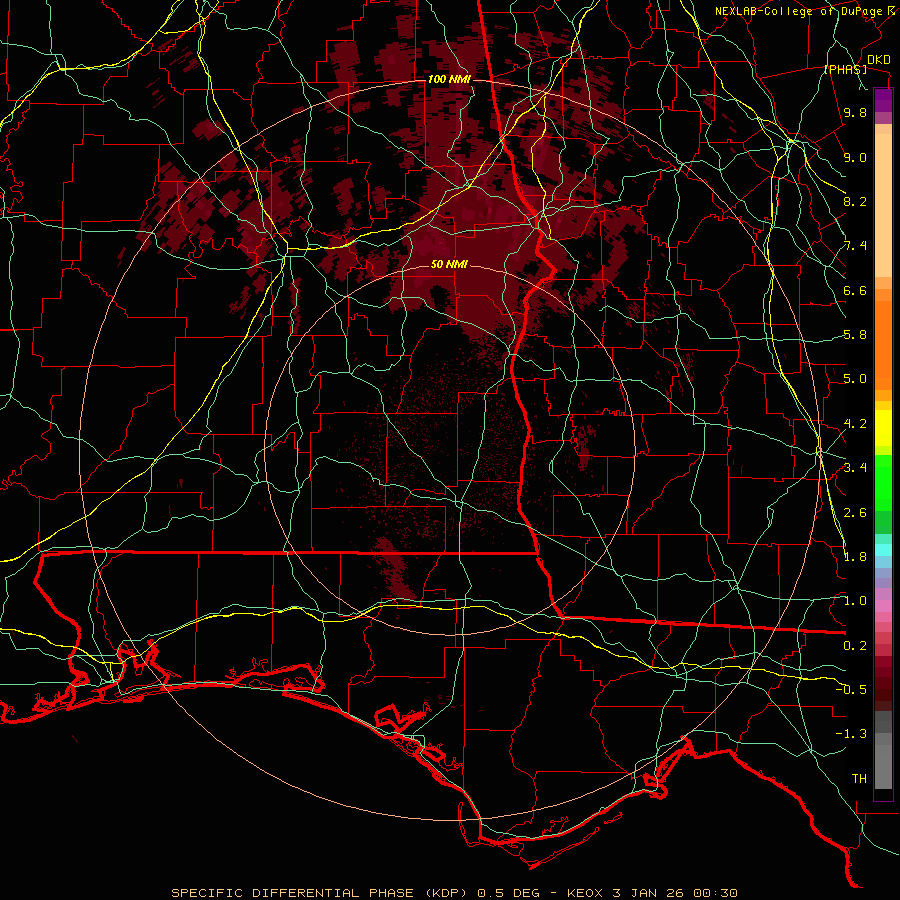The height and width of the screenshot is (900, 900).
Task: Click the 4.2 scale value
Action: (855, 424)
